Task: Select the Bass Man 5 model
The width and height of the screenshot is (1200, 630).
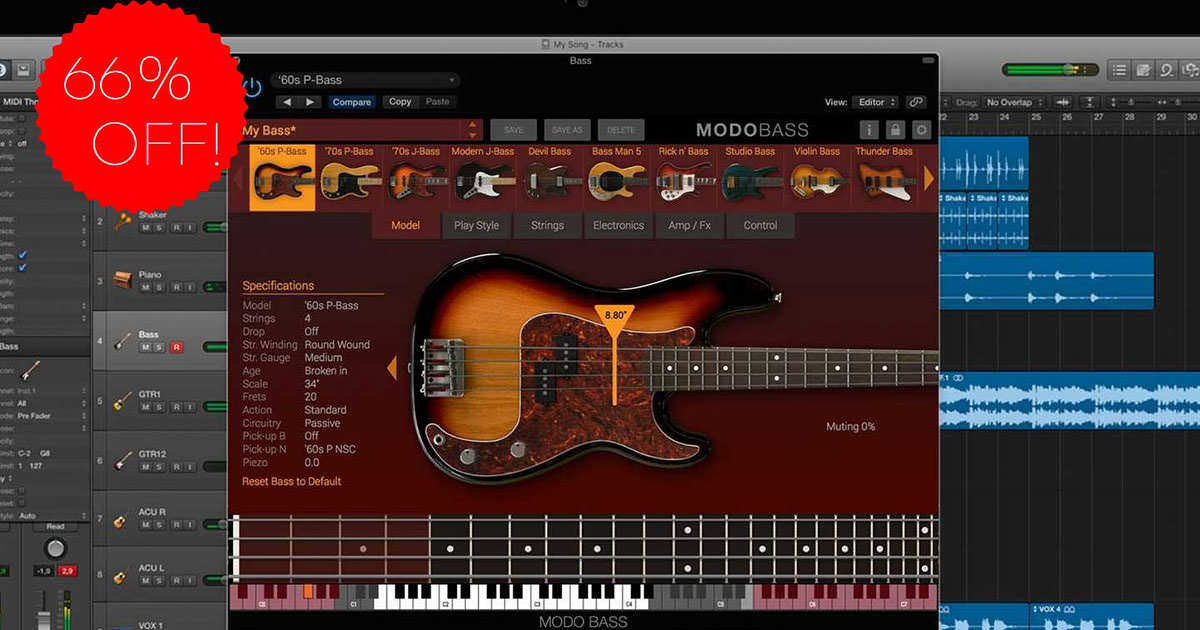Action: pyautogui.click(x=616, y=178)
